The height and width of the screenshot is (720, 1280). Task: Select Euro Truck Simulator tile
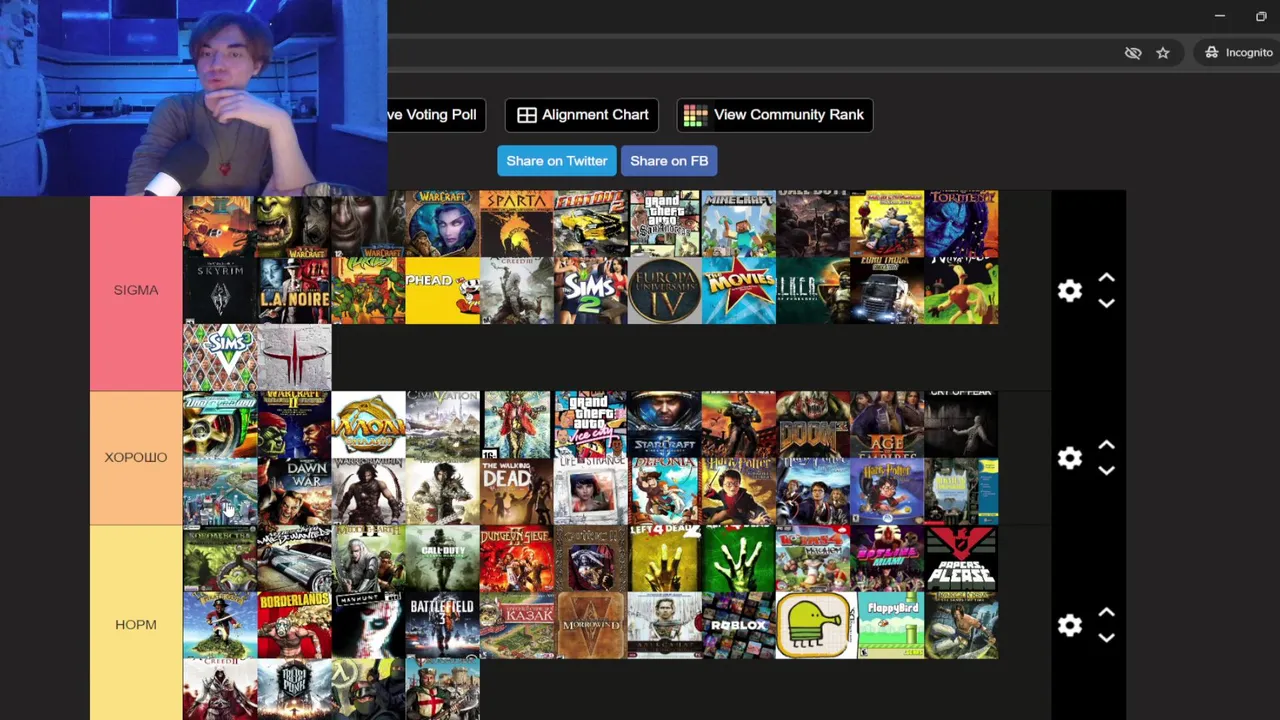pyautogui.click(x=887, y=291)
